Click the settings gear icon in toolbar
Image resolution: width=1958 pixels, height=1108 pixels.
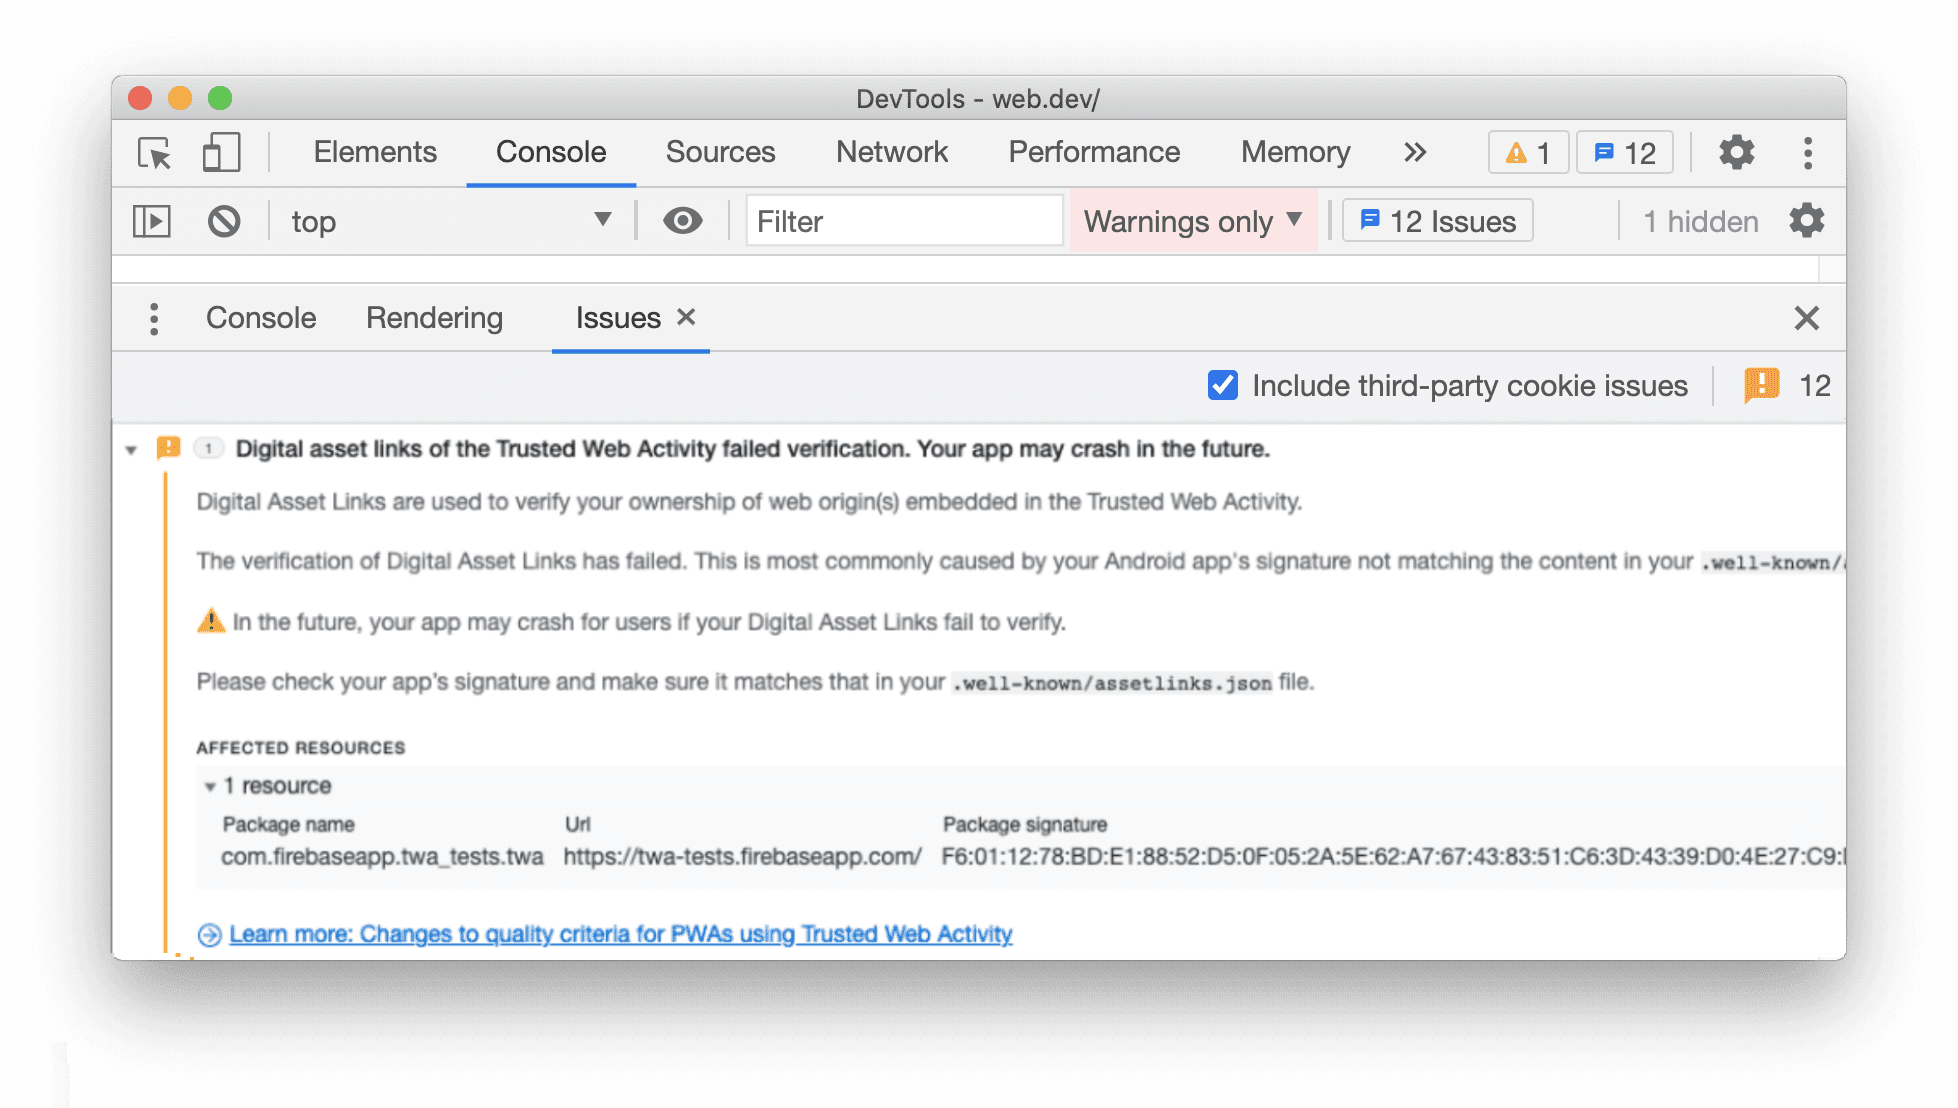click(x=1737, y=151)
